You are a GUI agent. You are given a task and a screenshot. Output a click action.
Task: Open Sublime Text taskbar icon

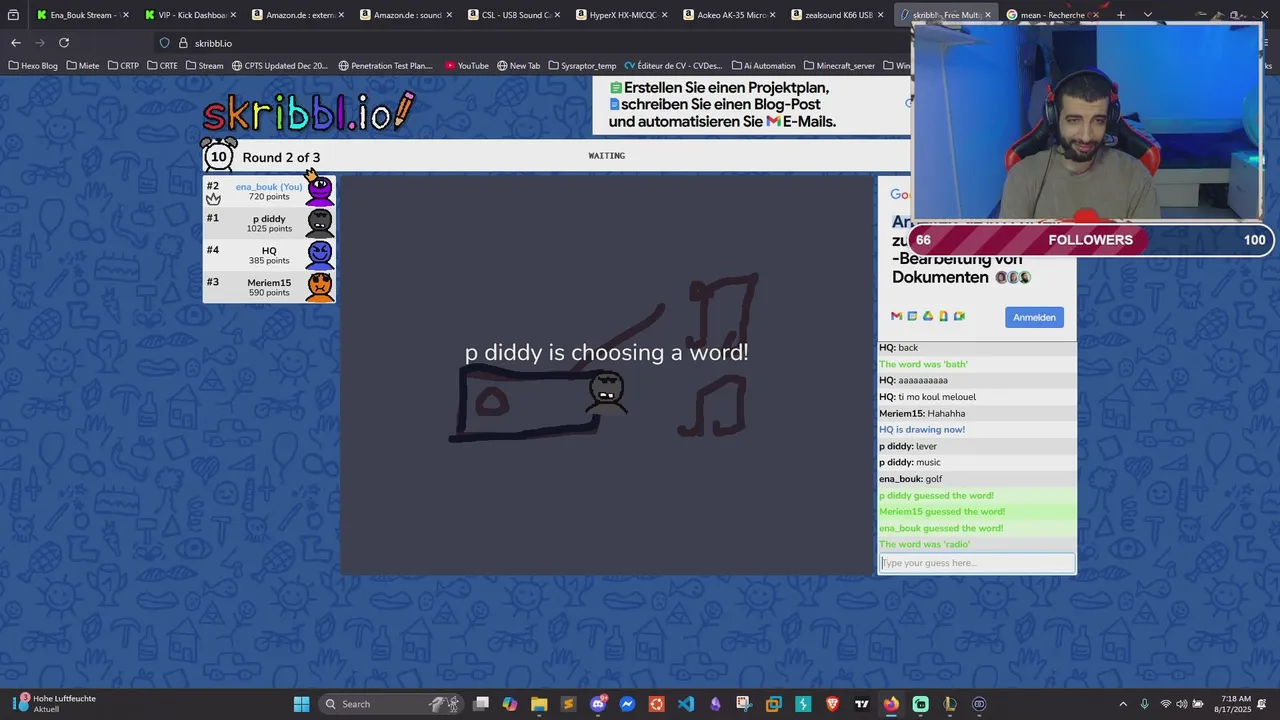[569, 704]
